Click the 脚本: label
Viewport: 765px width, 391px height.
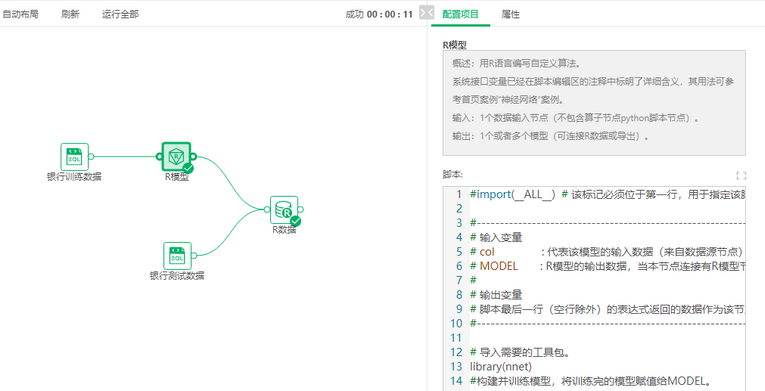pos(453,174)
